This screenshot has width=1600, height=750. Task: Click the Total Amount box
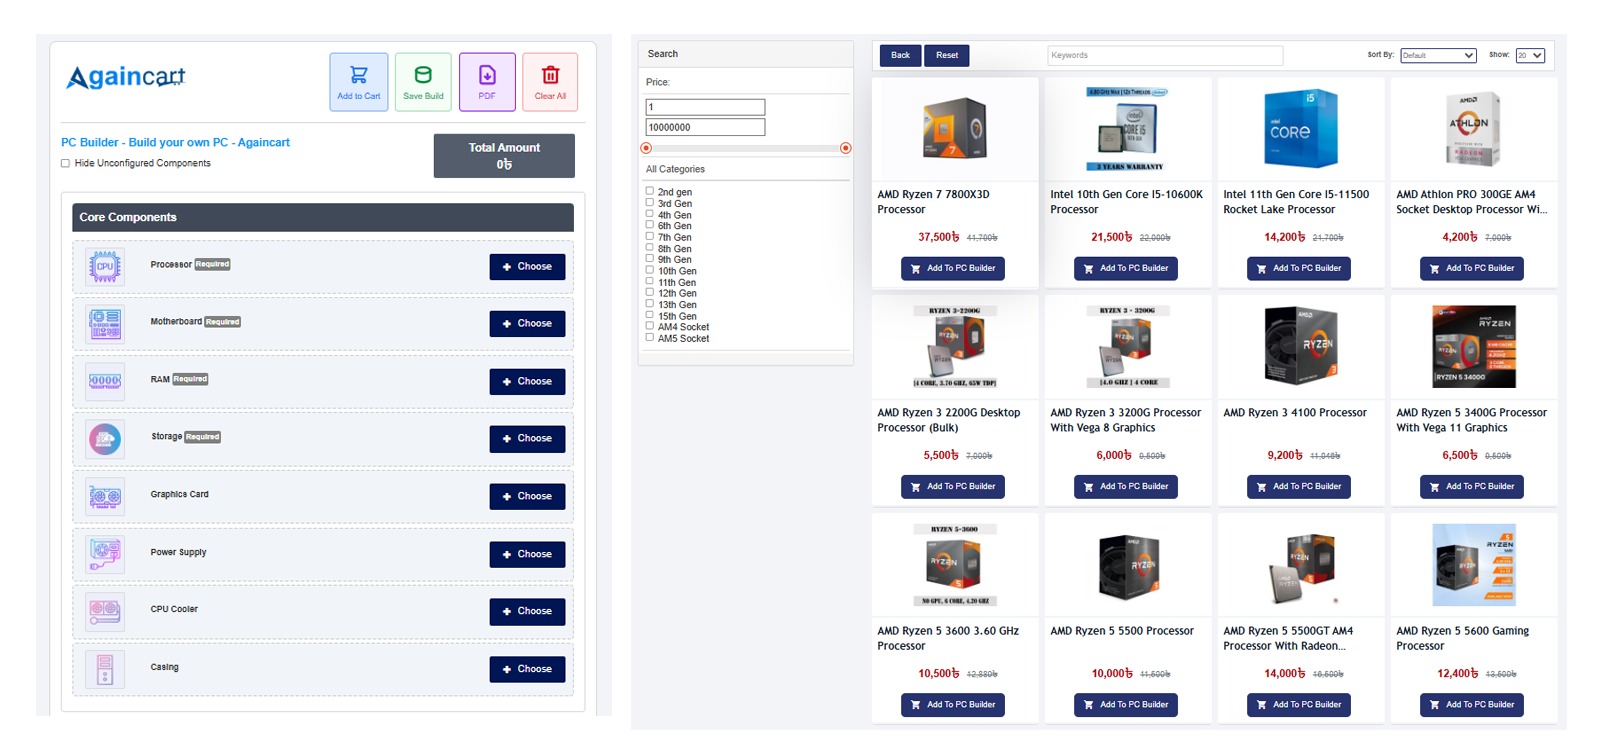[x=504, y=156]
